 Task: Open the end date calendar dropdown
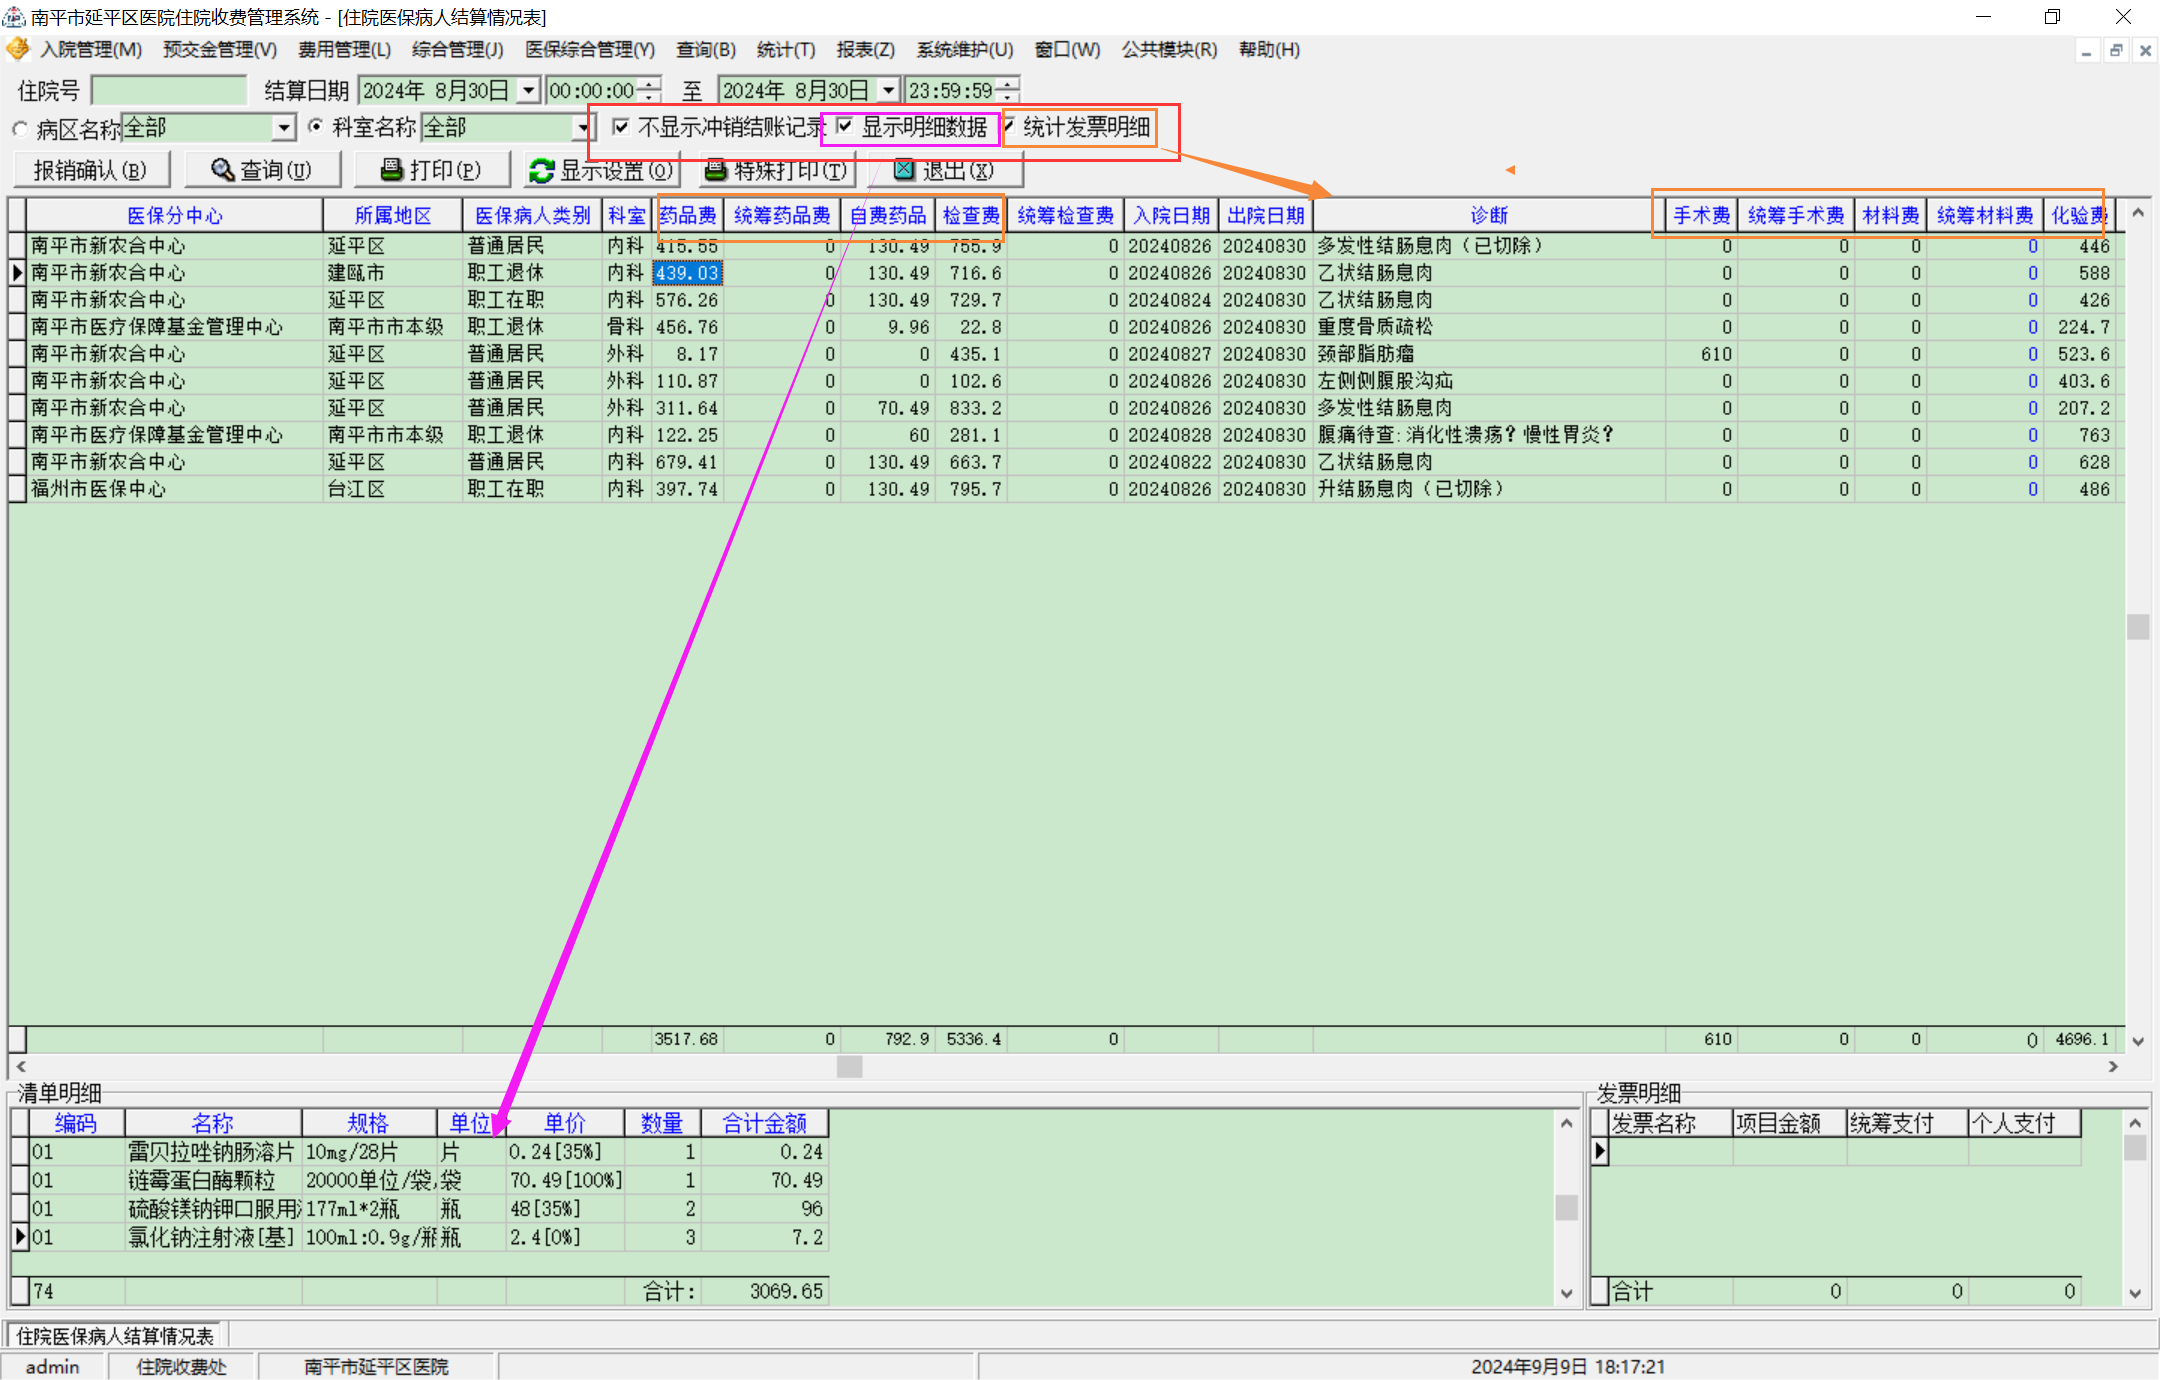[x=888, y=91]
